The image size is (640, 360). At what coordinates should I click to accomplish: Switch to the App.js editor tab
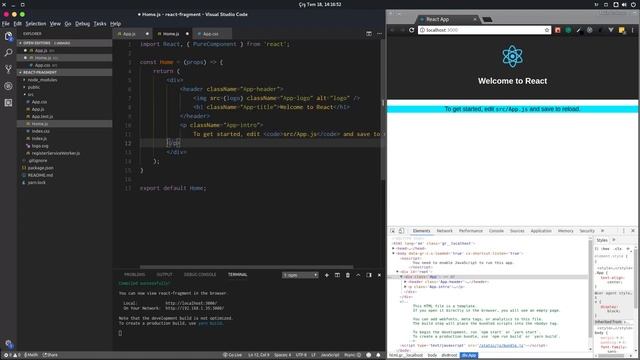pyautogui.click(x=129, y=34)
